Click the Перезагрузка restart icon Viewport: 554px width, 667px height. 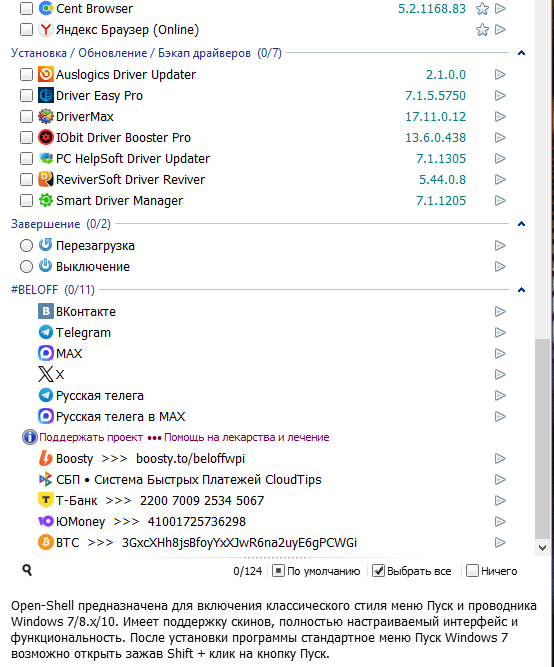pyautogui.click(x=46, y=245)
